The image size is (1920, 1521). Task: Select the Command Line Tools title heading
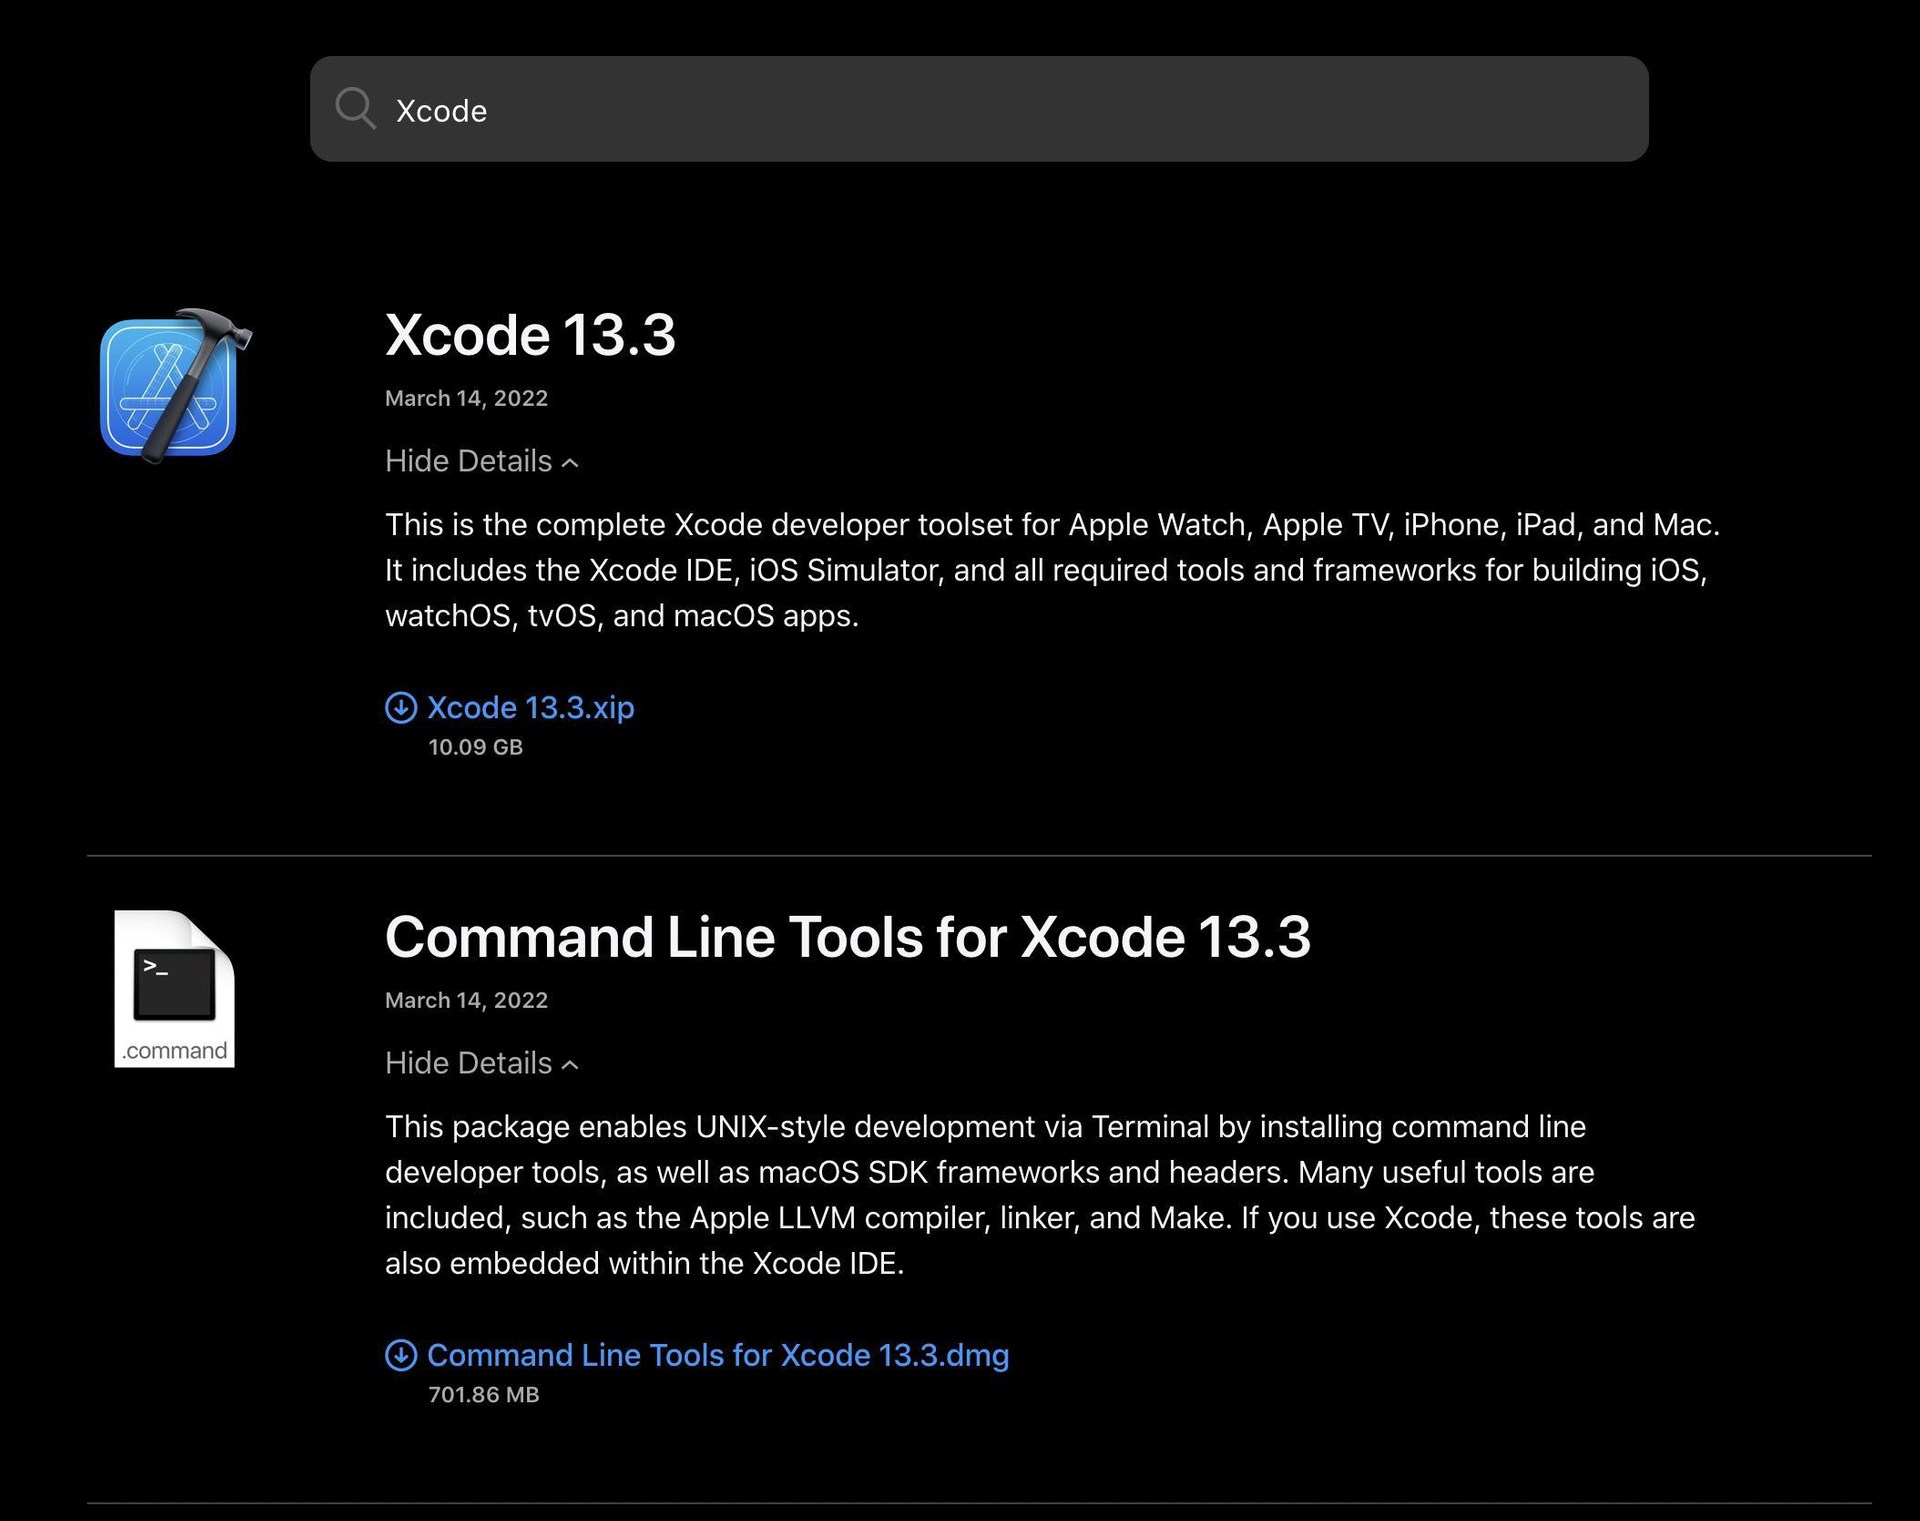coord(849,937)
